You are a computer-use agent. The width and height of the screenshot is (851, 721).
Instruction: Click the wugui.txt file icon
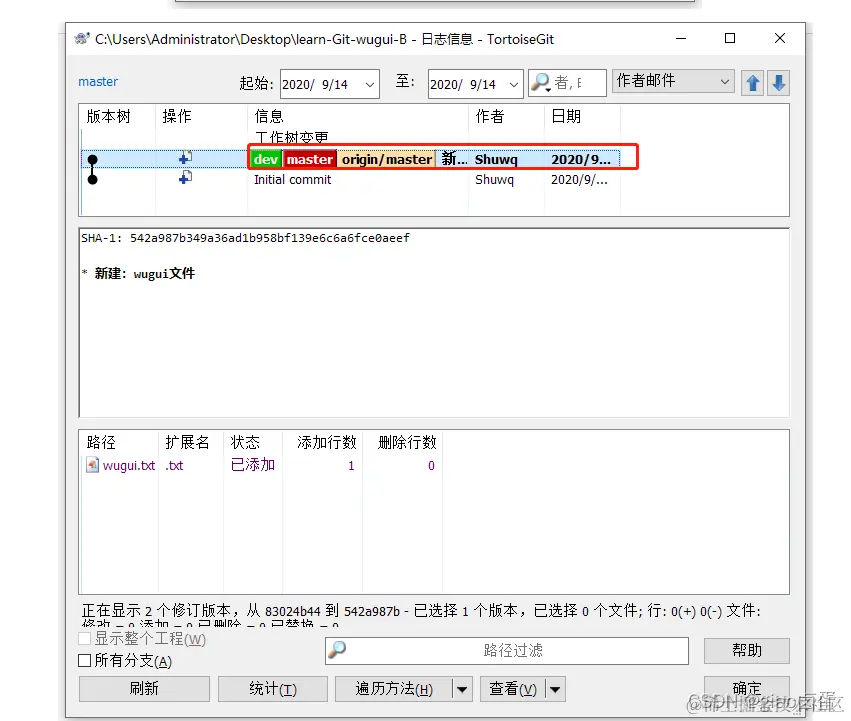92,465
